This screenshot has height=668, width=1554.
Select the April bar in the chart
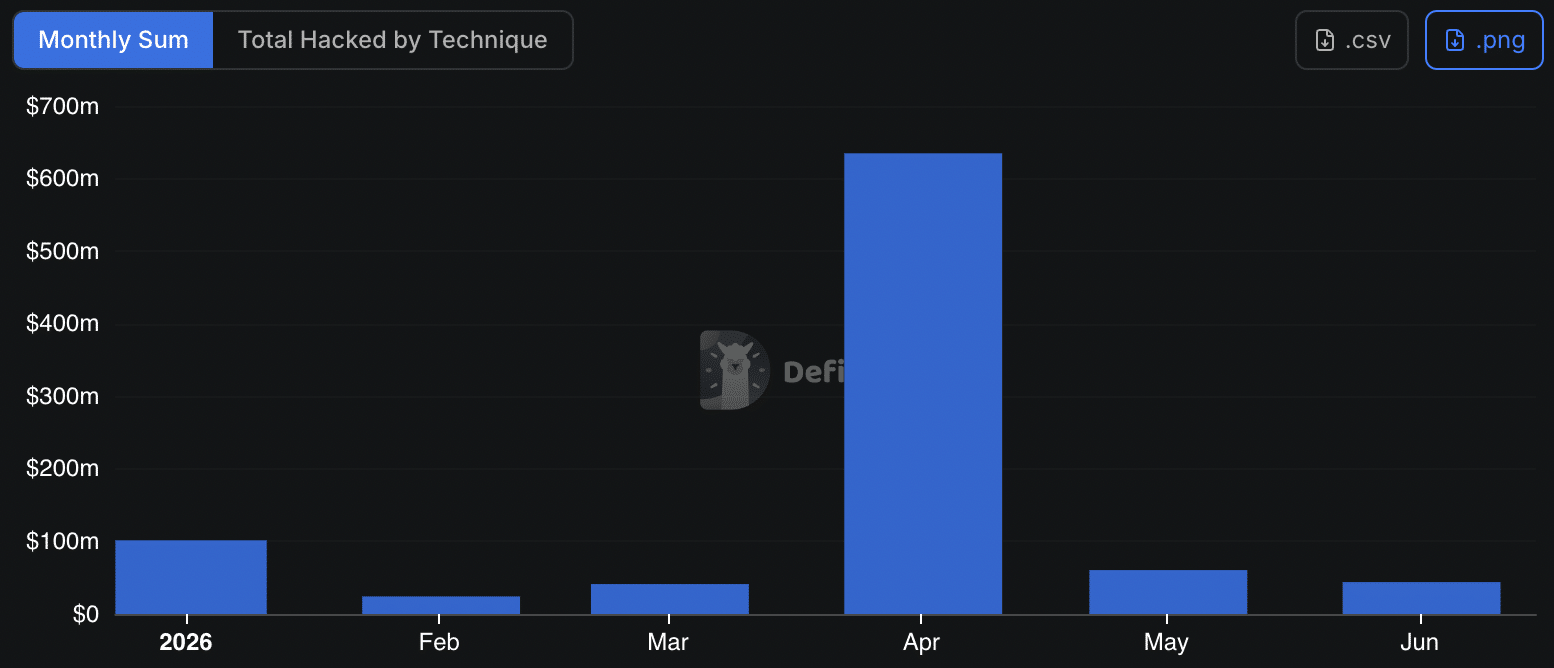[923, 384]
